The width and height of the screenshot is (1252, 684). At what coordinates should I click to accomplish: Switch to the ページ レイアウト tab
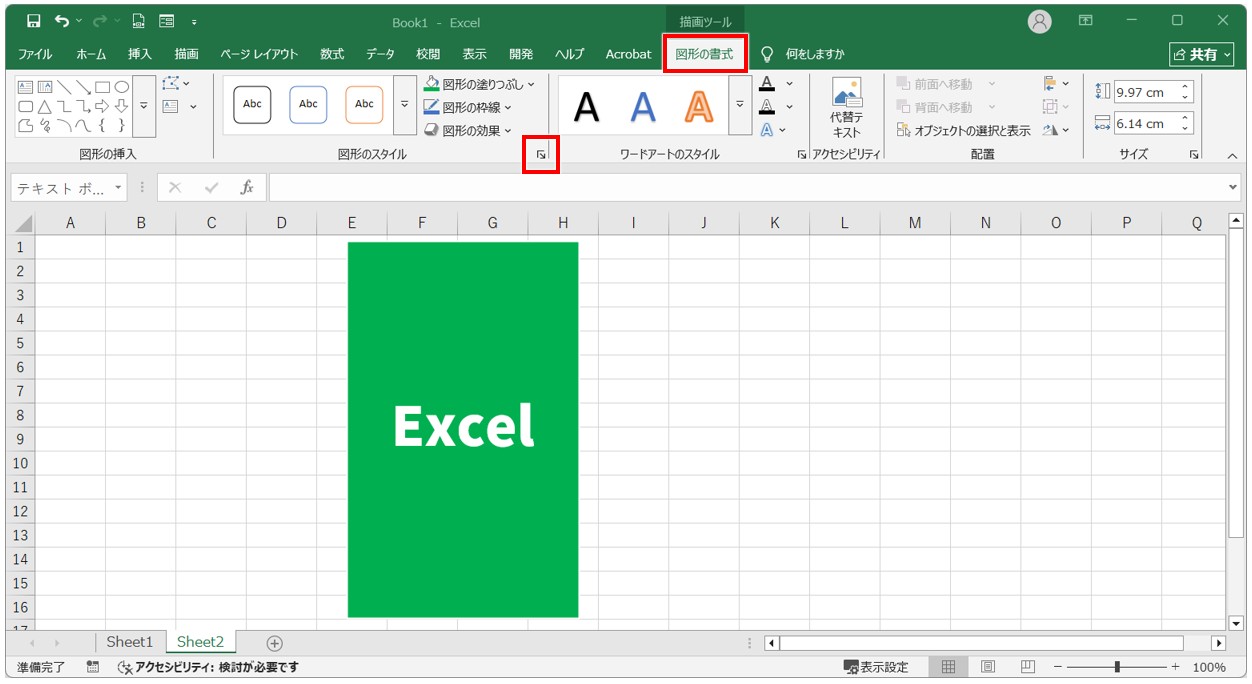pos(259,54)
